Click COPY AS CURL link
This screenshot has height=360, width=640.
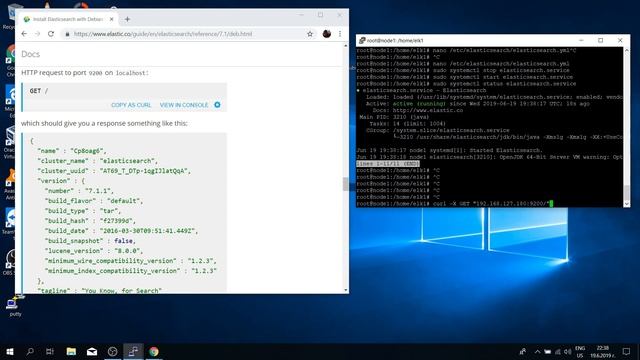click(x=131, y=105)
